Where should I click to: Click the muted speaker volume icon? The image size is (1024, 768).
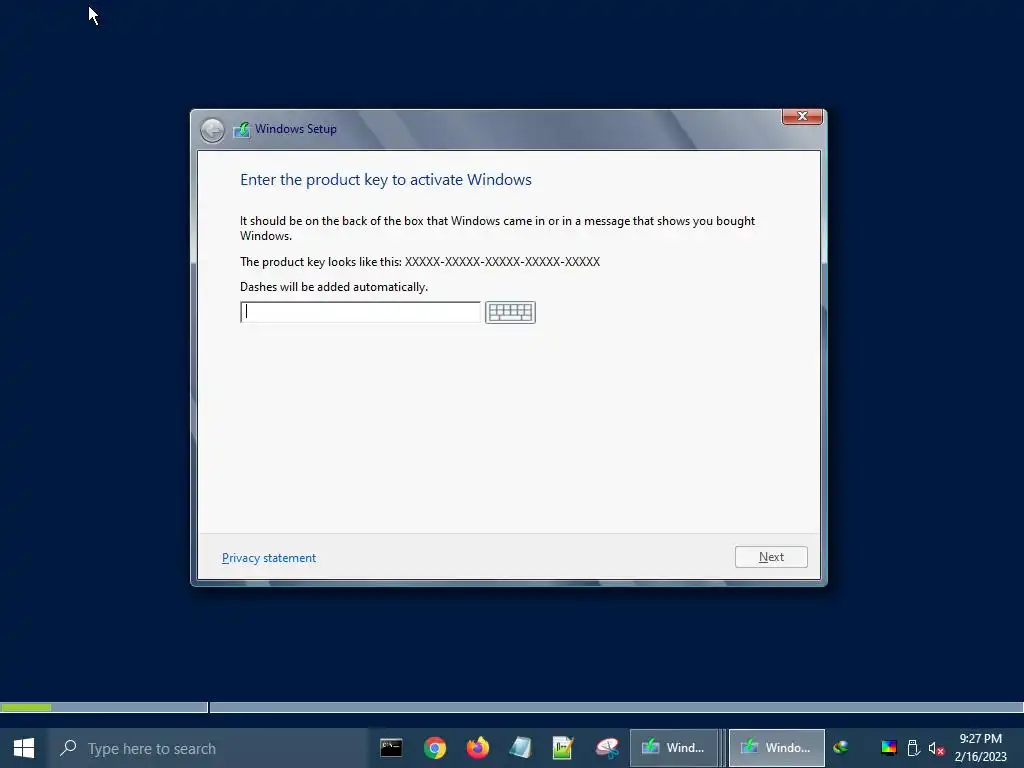point(936,748)
